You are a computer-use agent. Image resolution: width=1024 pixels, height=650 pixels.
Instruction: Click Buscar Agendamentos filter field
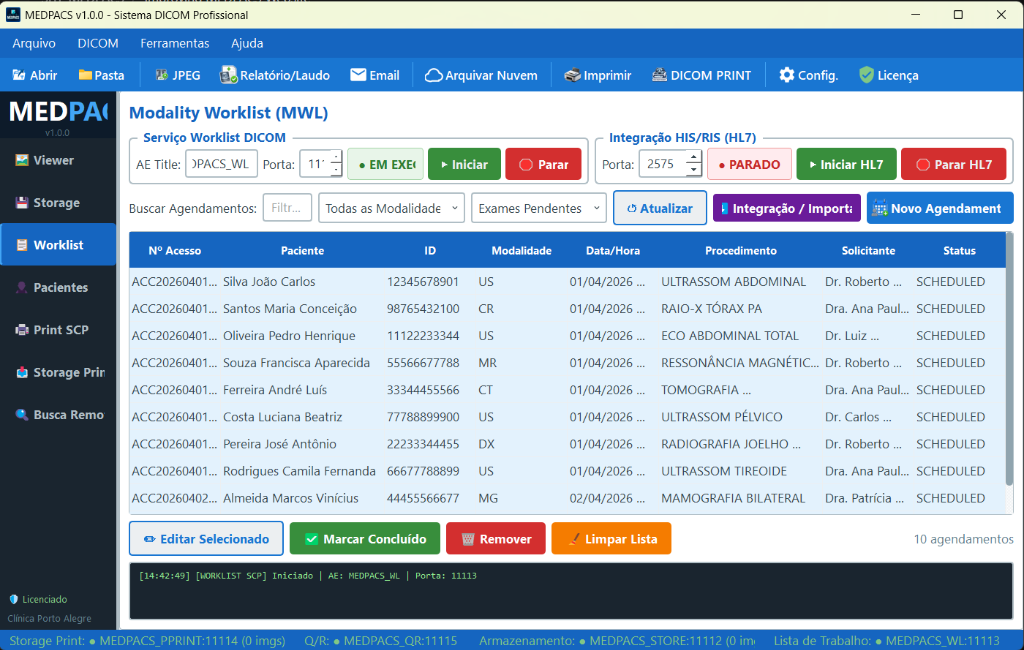pos(287,208)
